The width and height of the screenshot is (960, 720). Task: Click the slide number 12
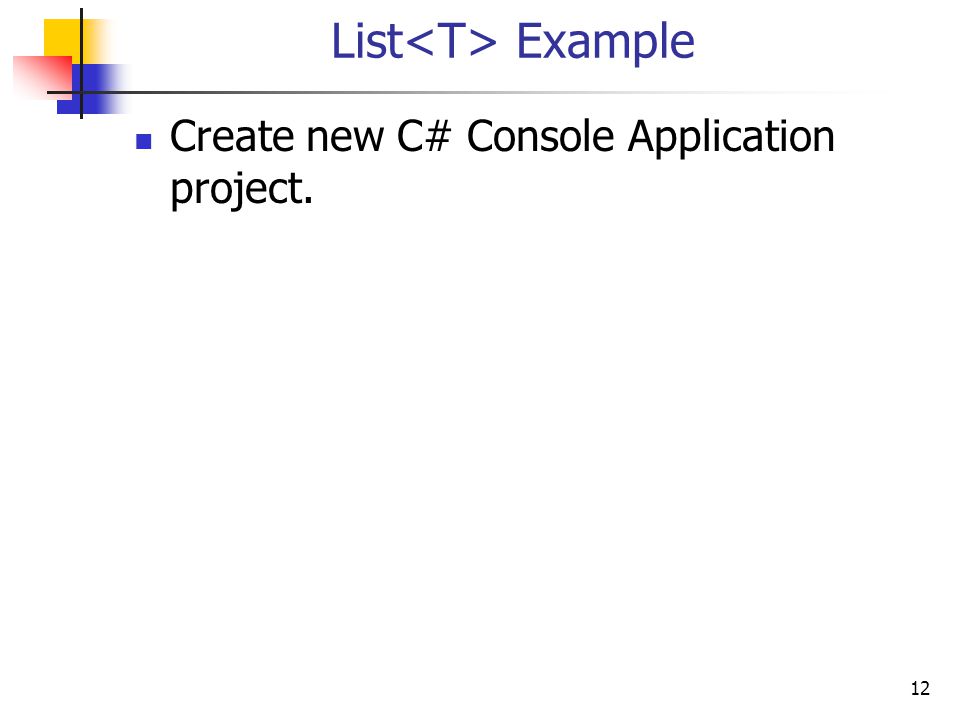click(x=920, y=689)
